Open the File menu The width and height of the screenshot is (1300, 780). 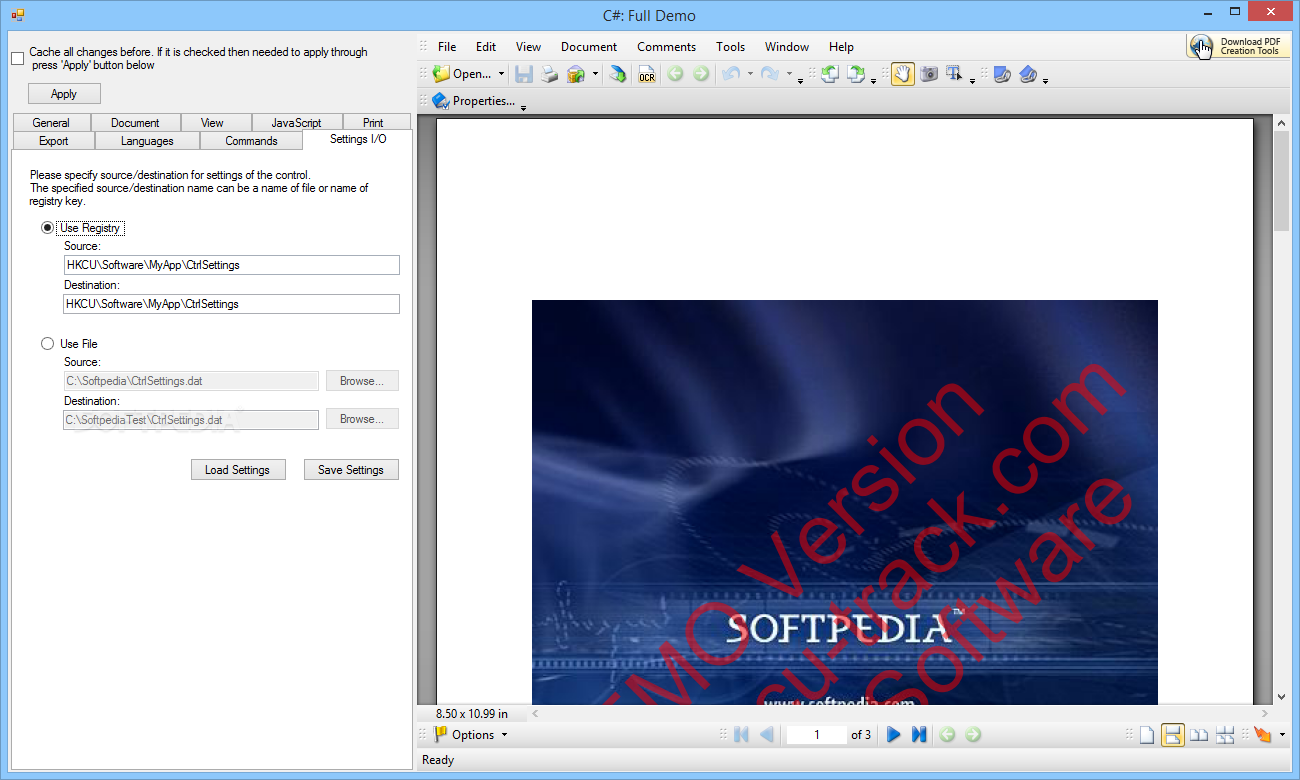tap(447, 47)
